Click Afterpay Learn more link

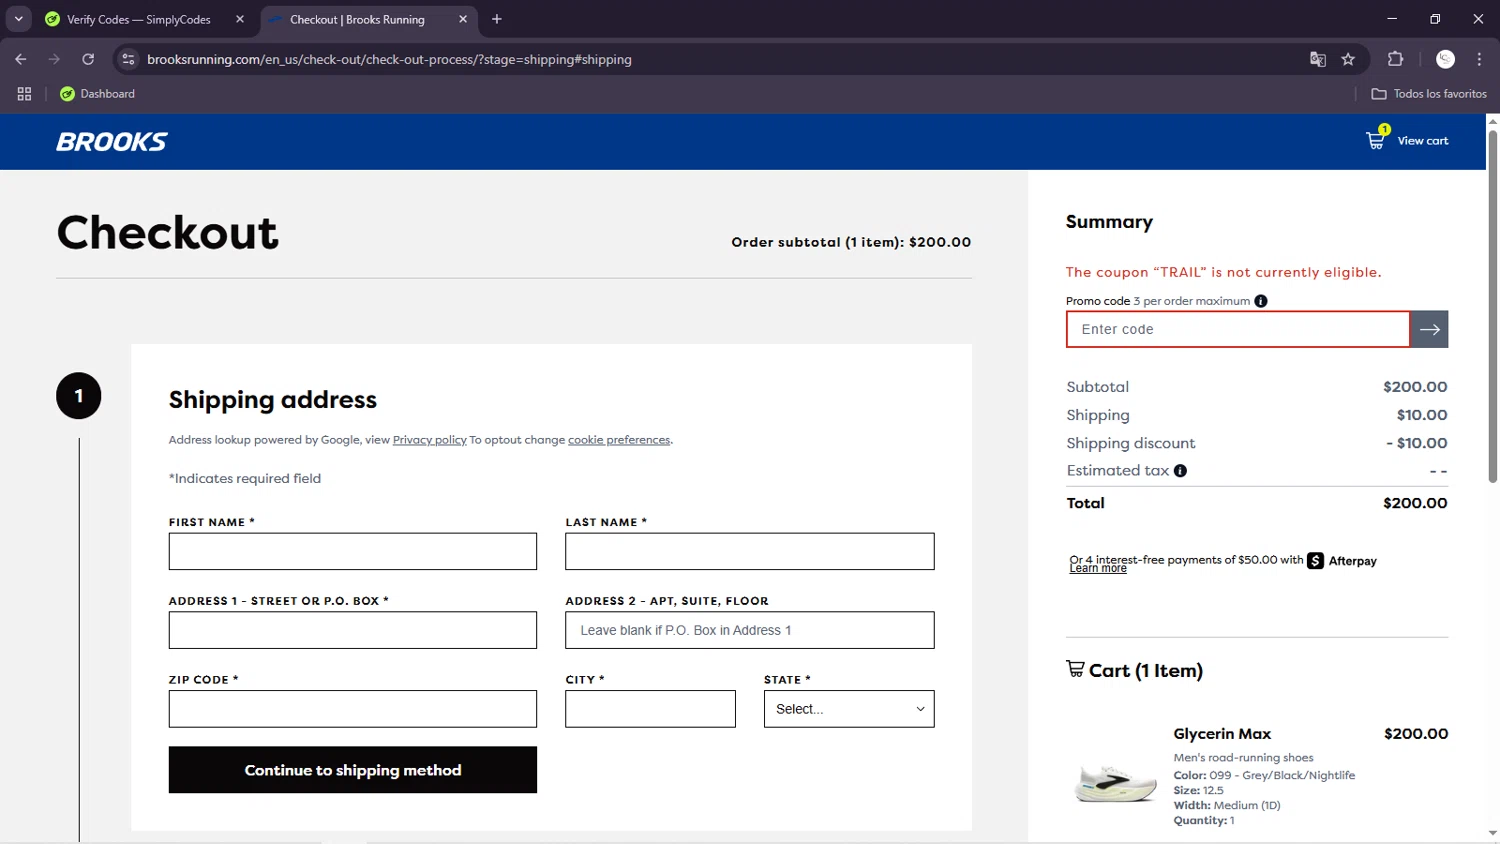(x=1098, y=568)
